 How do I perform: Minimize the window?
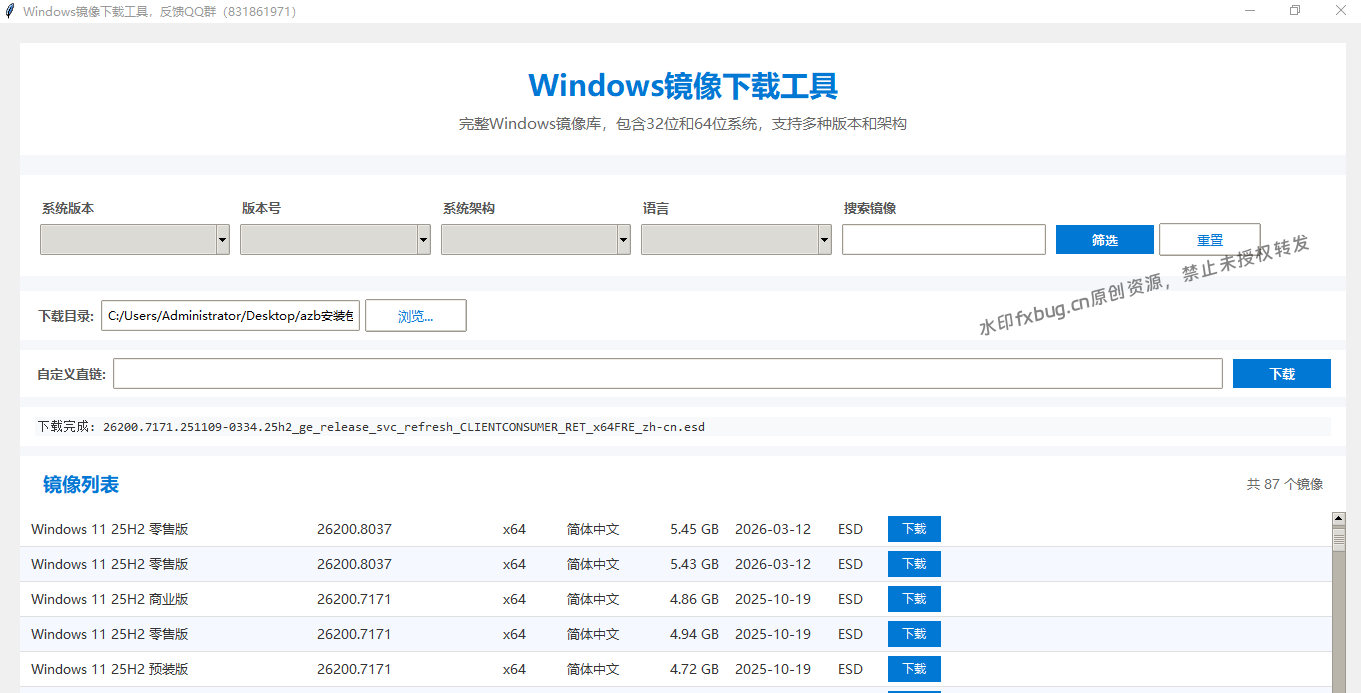tap(1250, 11)
